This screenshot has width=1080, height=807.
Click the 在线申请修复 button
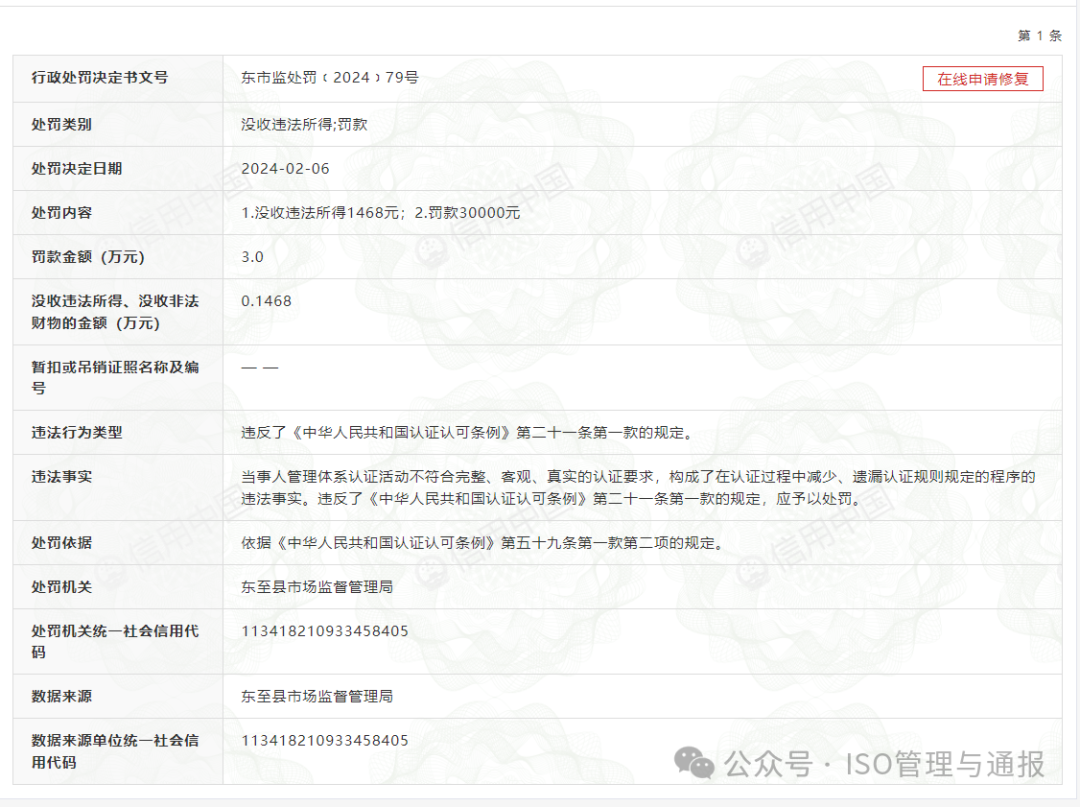coord(983,78)
